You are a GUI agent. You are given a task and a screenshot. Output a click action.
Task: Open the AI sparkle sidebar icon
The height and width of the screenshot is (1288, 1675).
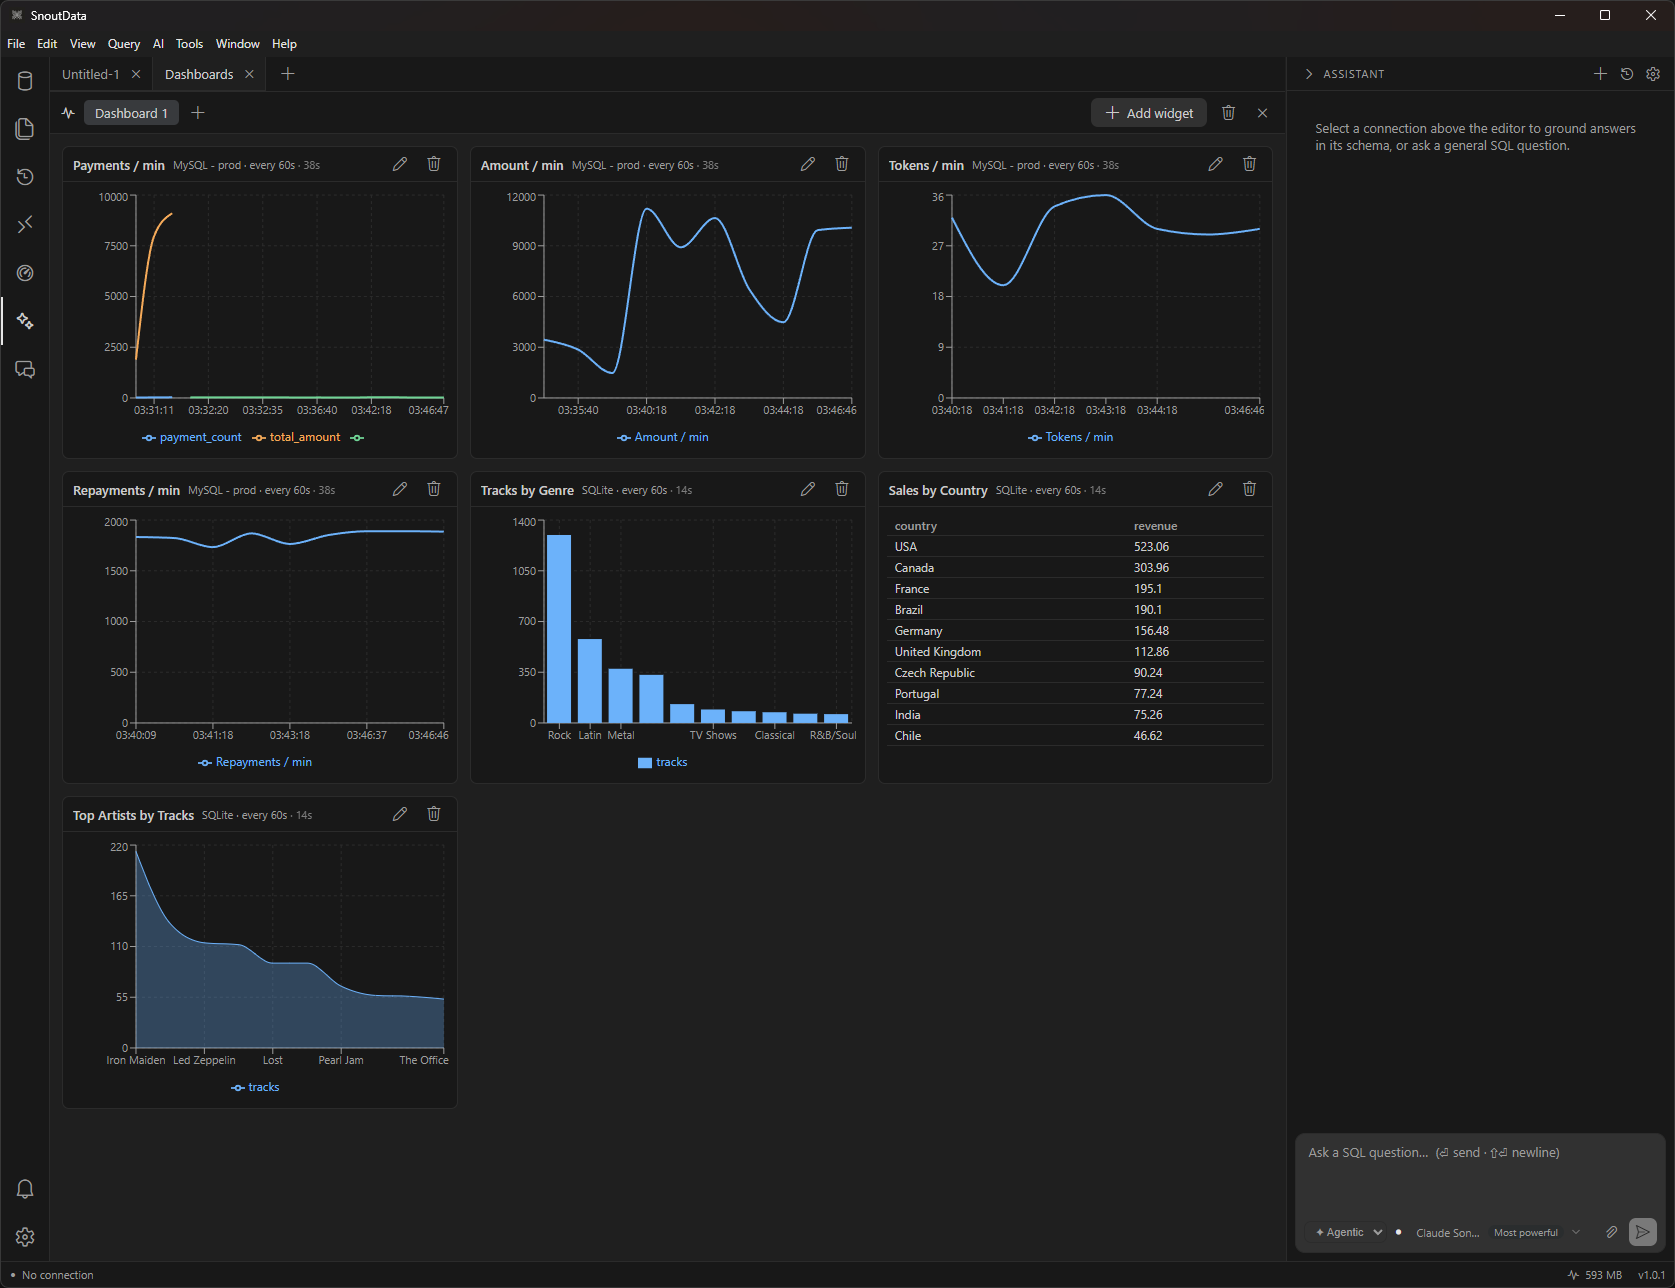[25, 321]
